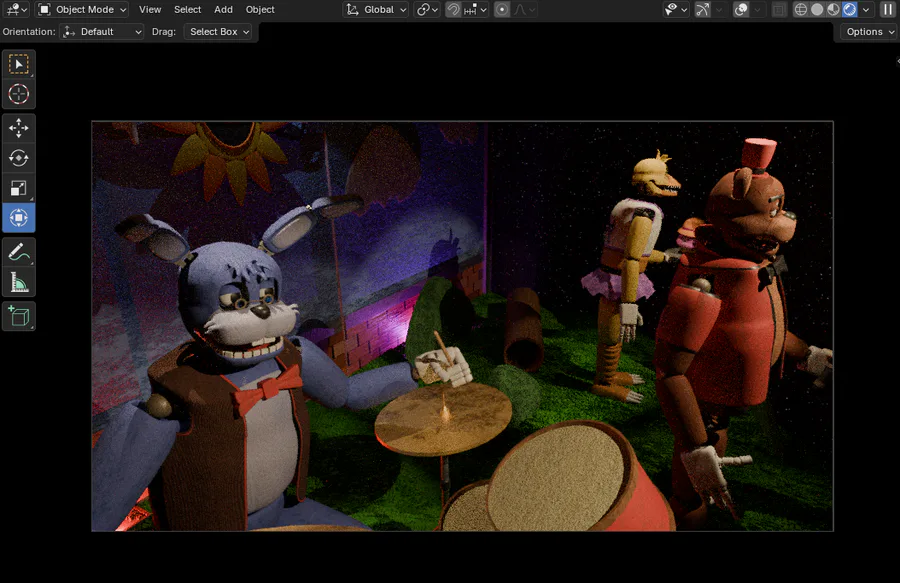Open the Global transform orientation dropdown
Viewport: 900px width, 583px height.
(x=376, y=9)
